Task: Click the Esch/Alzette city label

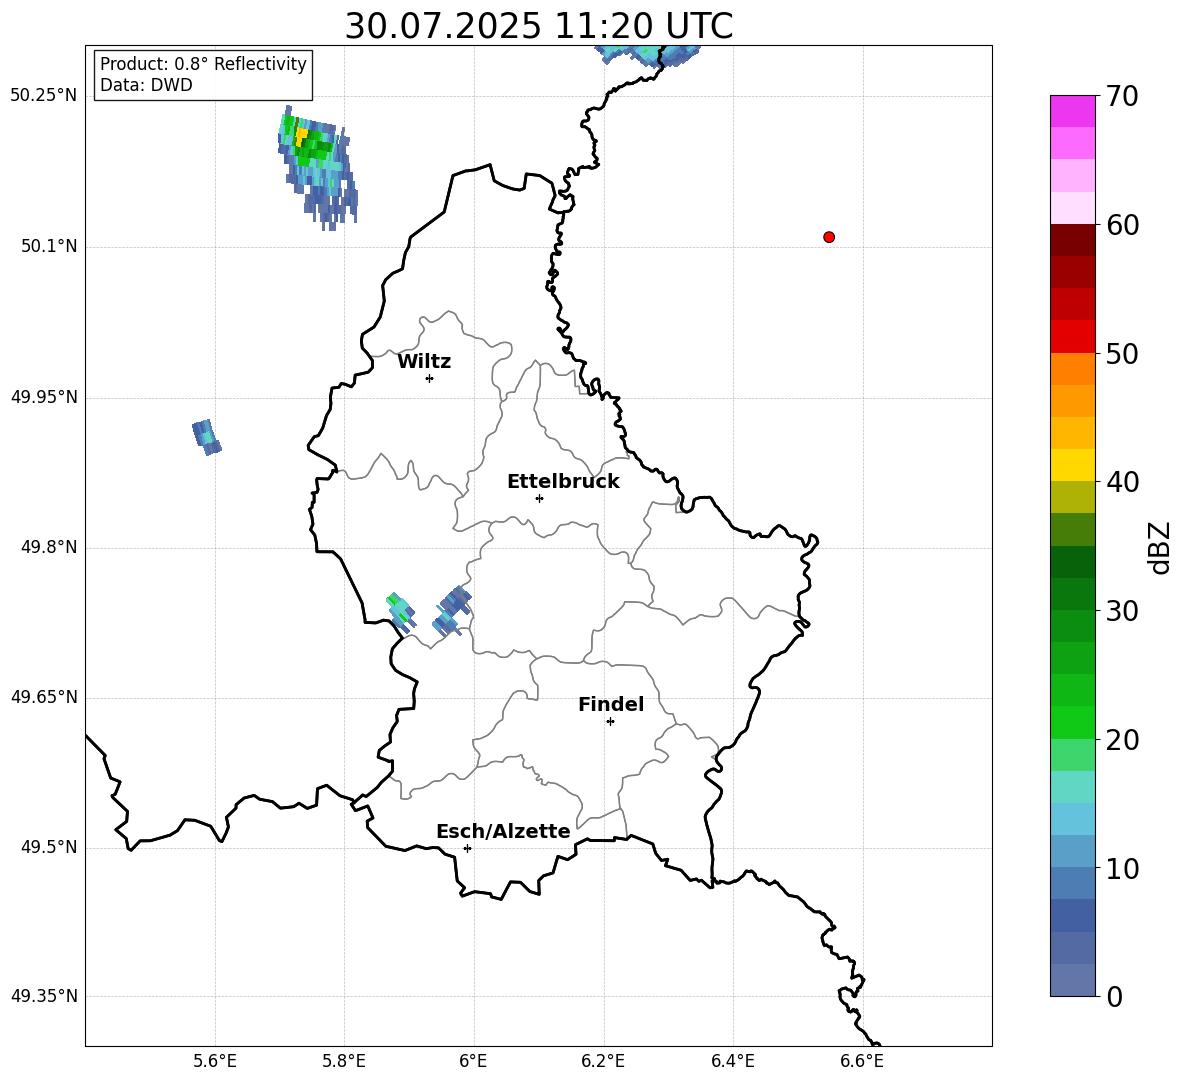Action: click(x=503, y=831)
